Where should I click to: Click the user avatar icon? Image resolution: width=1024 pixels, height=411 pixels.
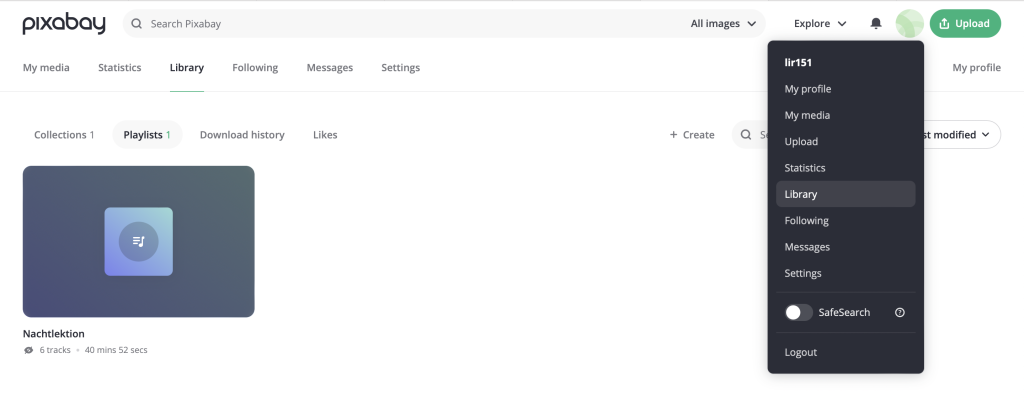pyautogui.click(x=909, y=24)
